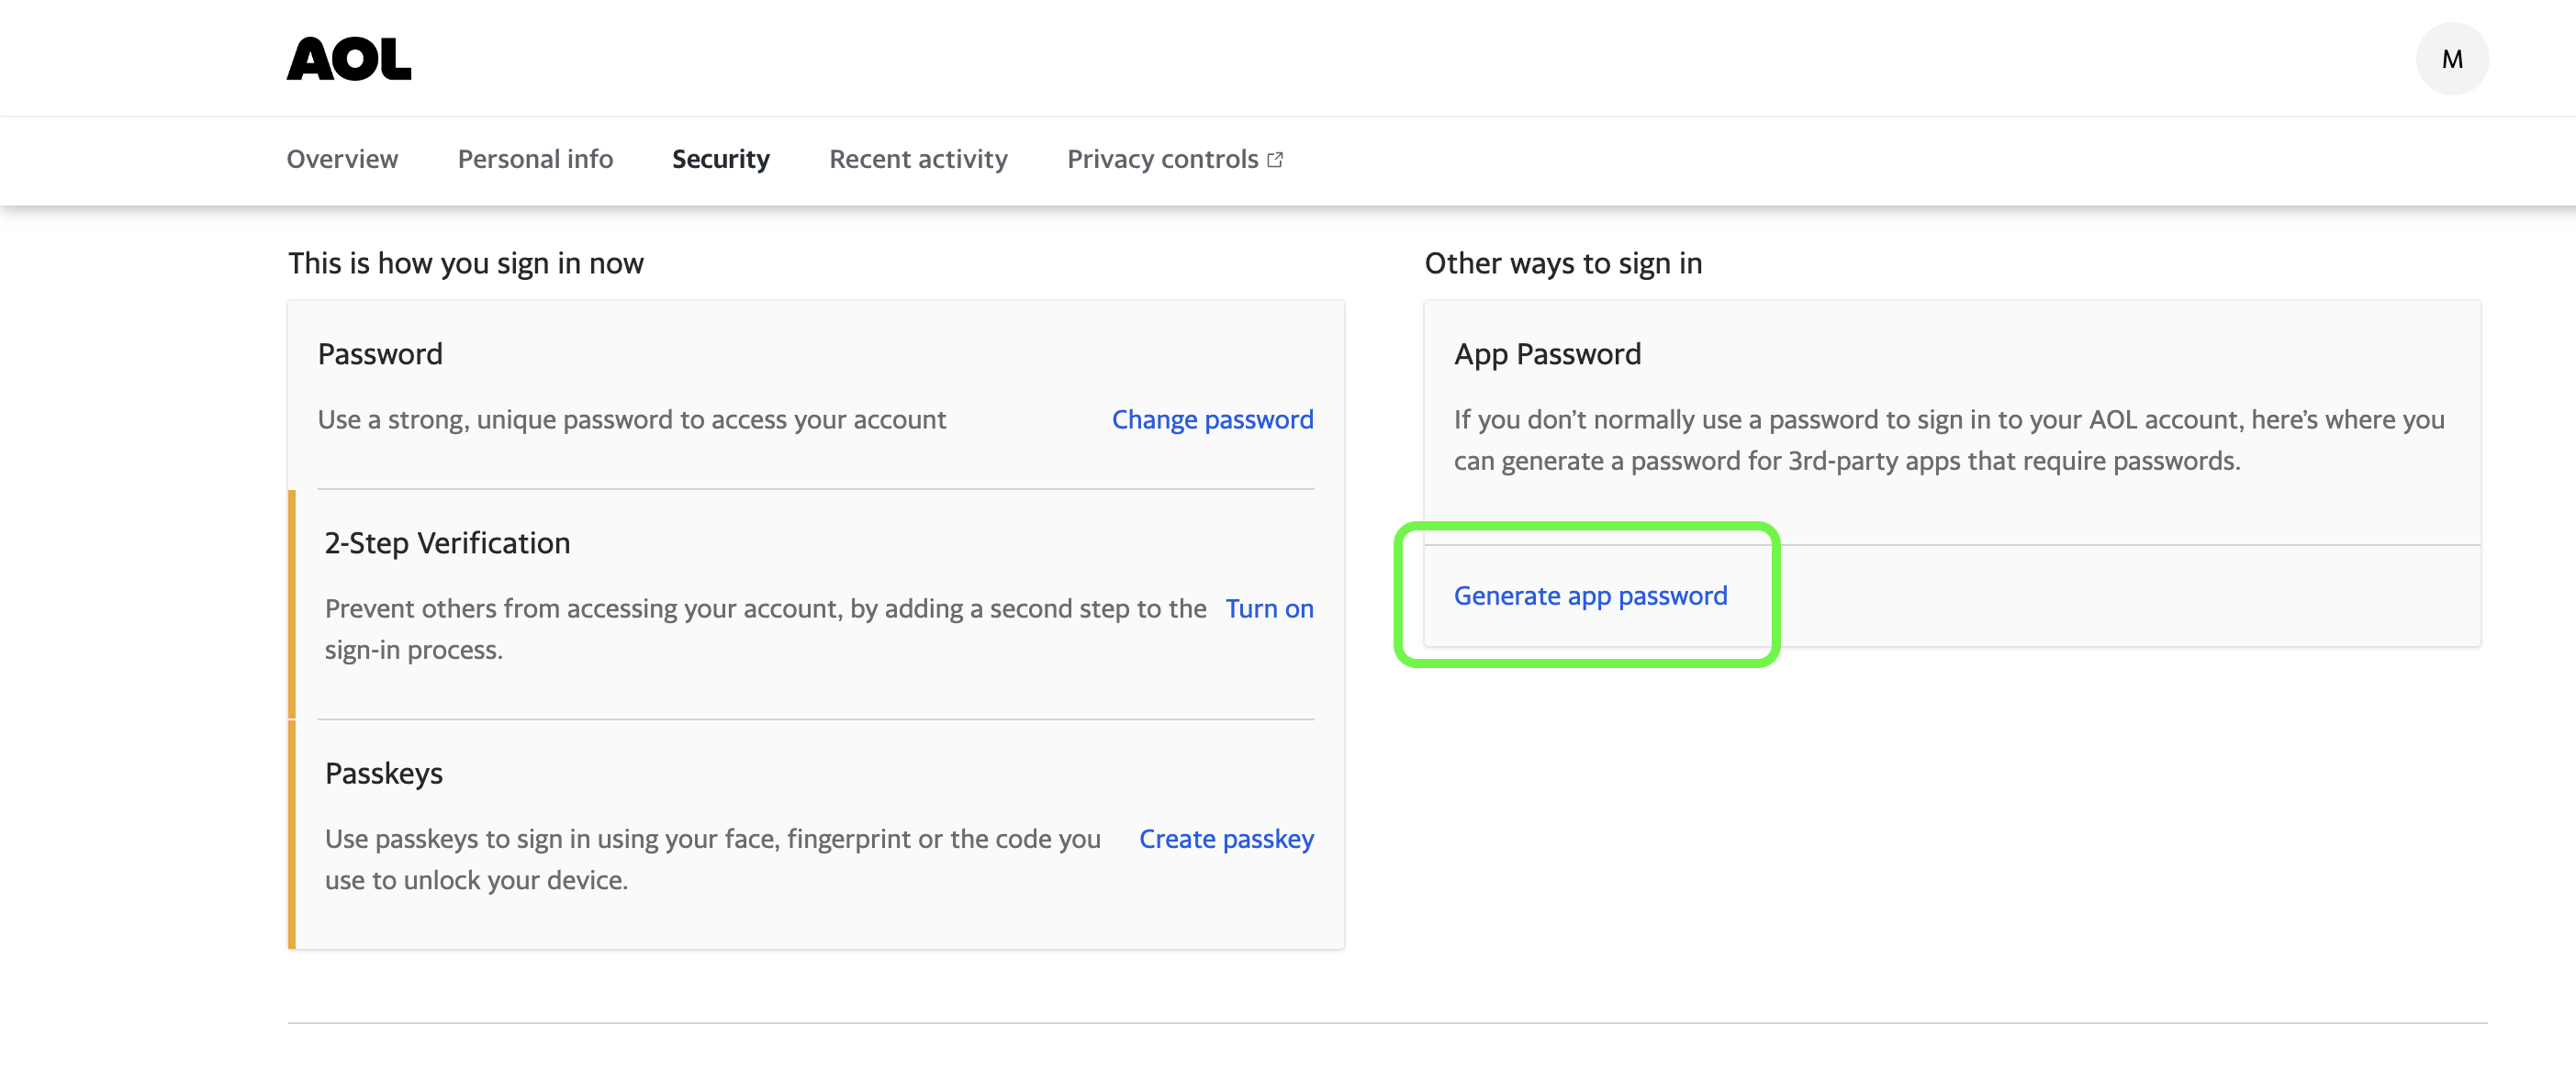This screenshot has width=2576, height=1070.
Task: Click the AOL logo
Action: [x=348, y=59]
